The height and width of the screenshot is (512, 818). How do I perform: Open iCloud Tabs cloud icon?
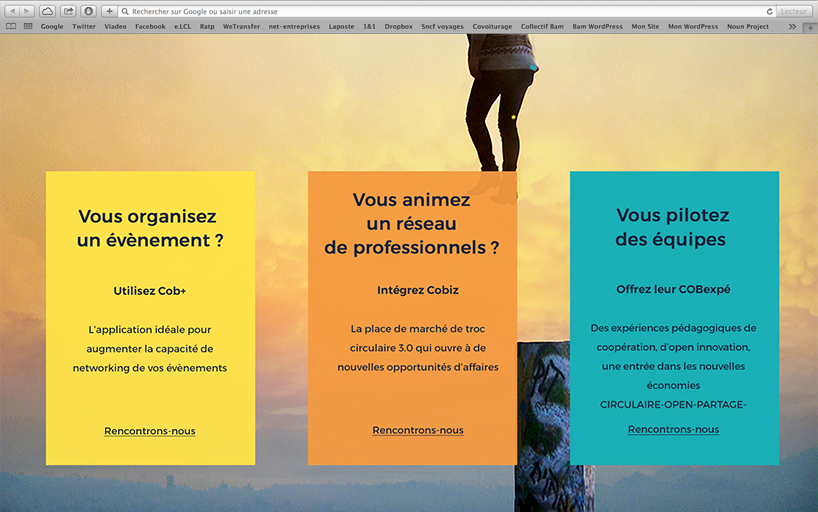click(47, 11)
